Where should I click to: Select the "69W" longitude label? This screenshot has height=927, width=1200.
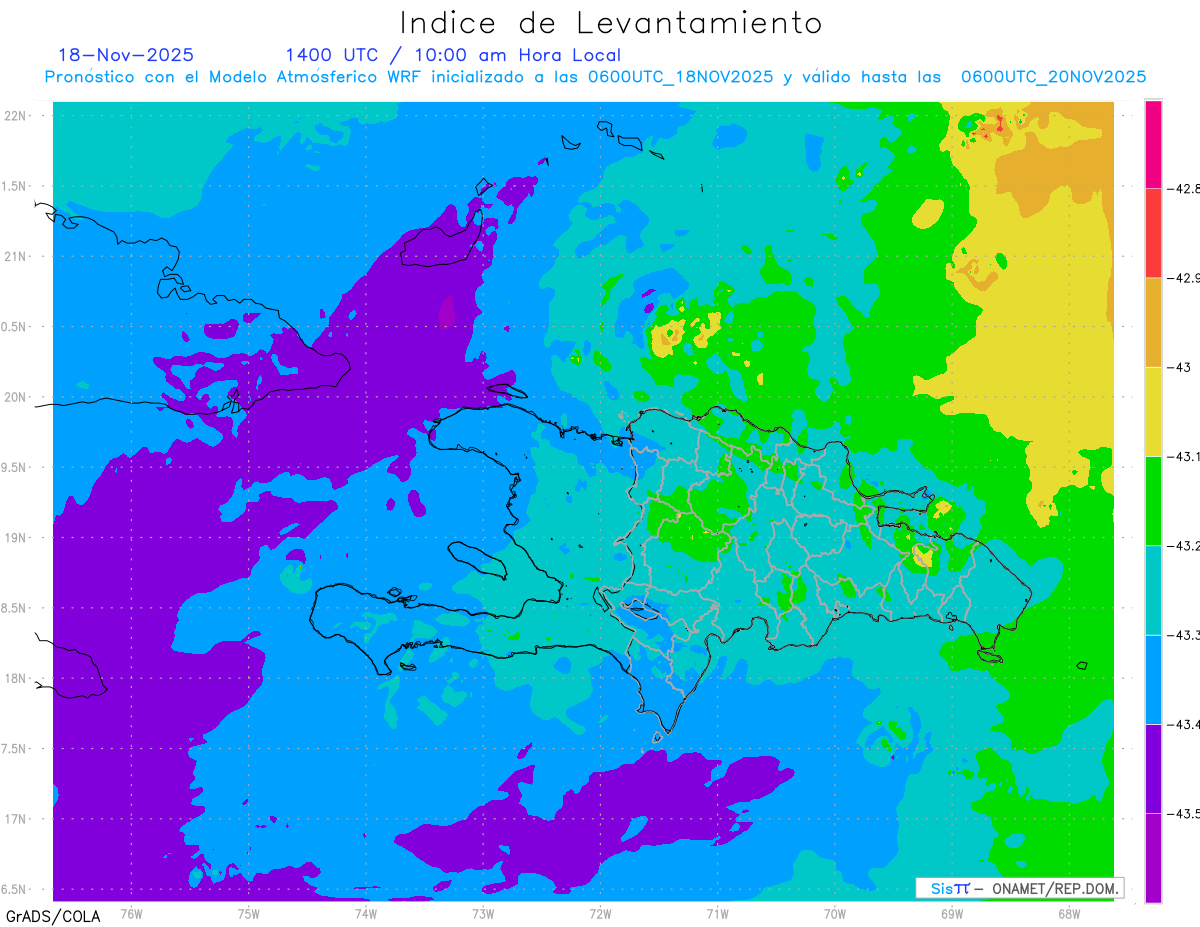pos(952,913)
